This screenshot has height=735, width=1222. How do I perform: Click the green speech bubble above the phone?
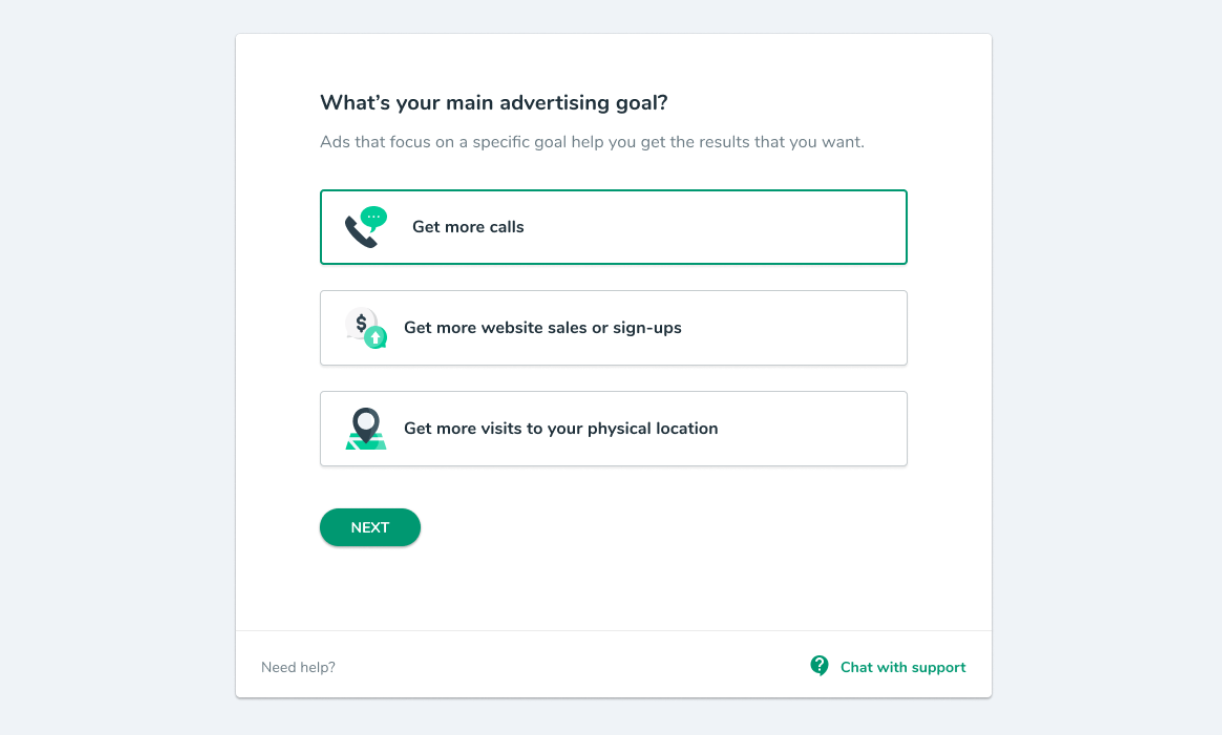(374, 218)
